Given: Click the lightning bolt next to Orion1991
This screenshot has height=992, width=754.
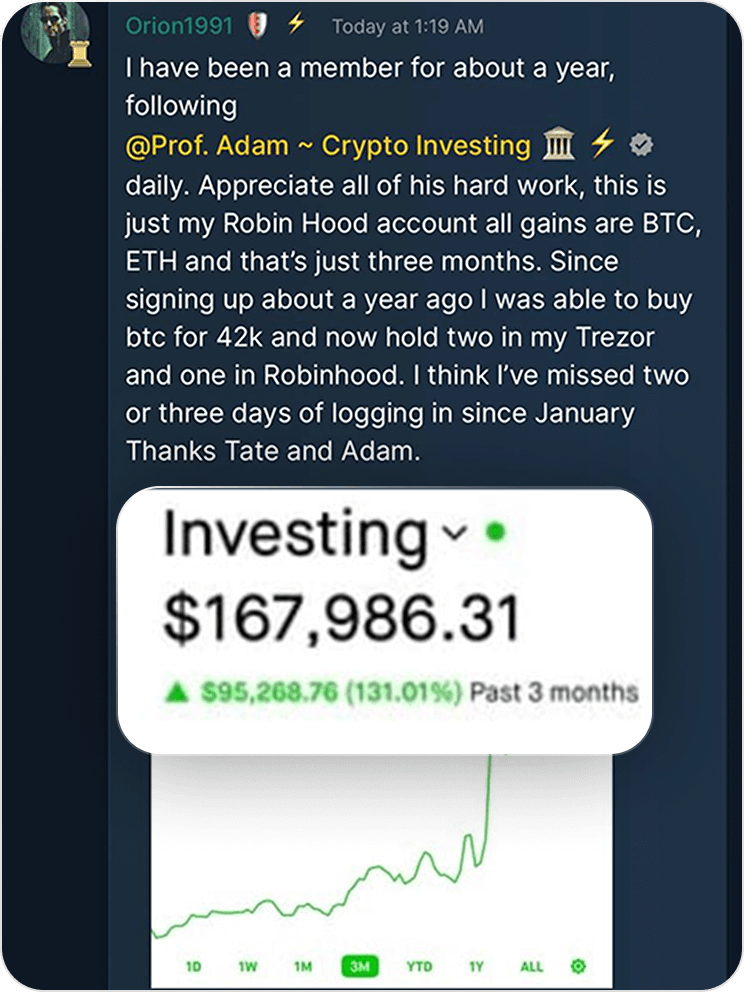Looking at the screenshot, I should [x=295, y=24].
